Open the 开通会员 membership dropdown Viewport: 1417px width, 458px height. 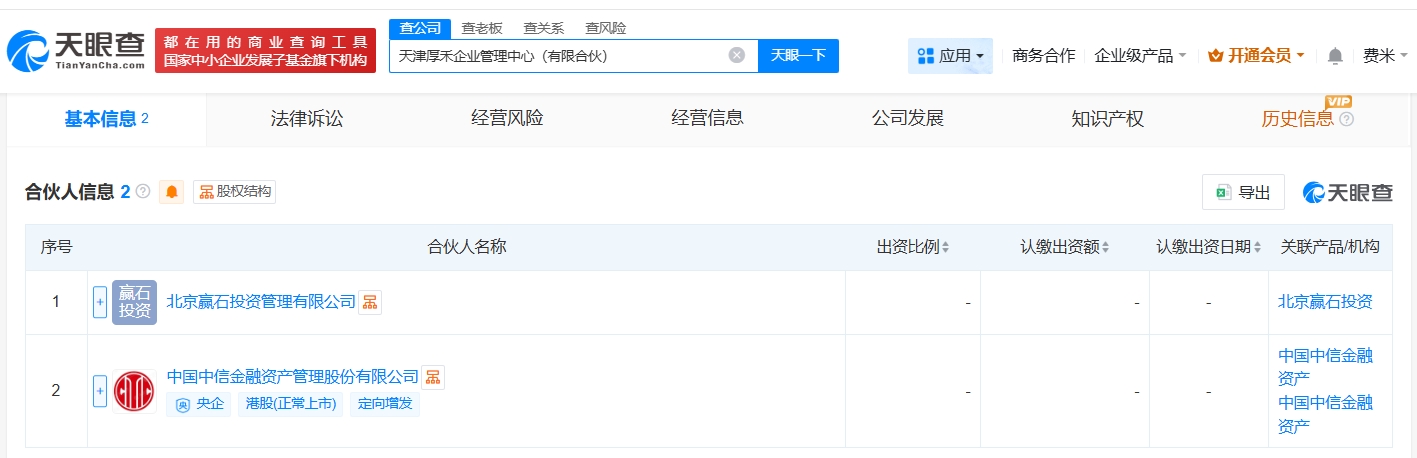1256,56
